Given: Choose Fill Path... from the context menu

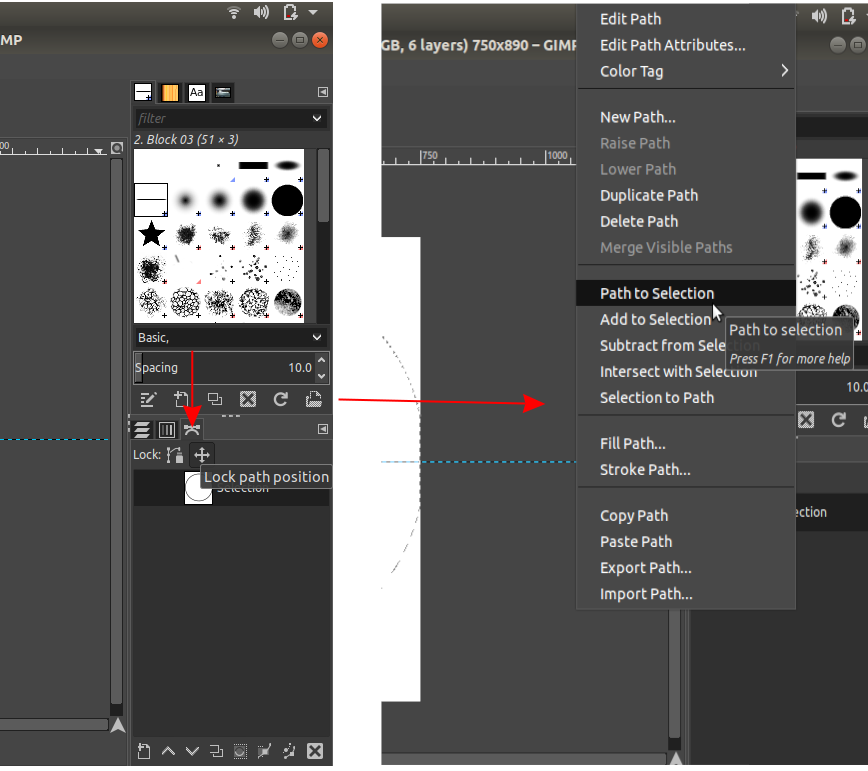Looking at the screenshot, I should tap(633, 443).
